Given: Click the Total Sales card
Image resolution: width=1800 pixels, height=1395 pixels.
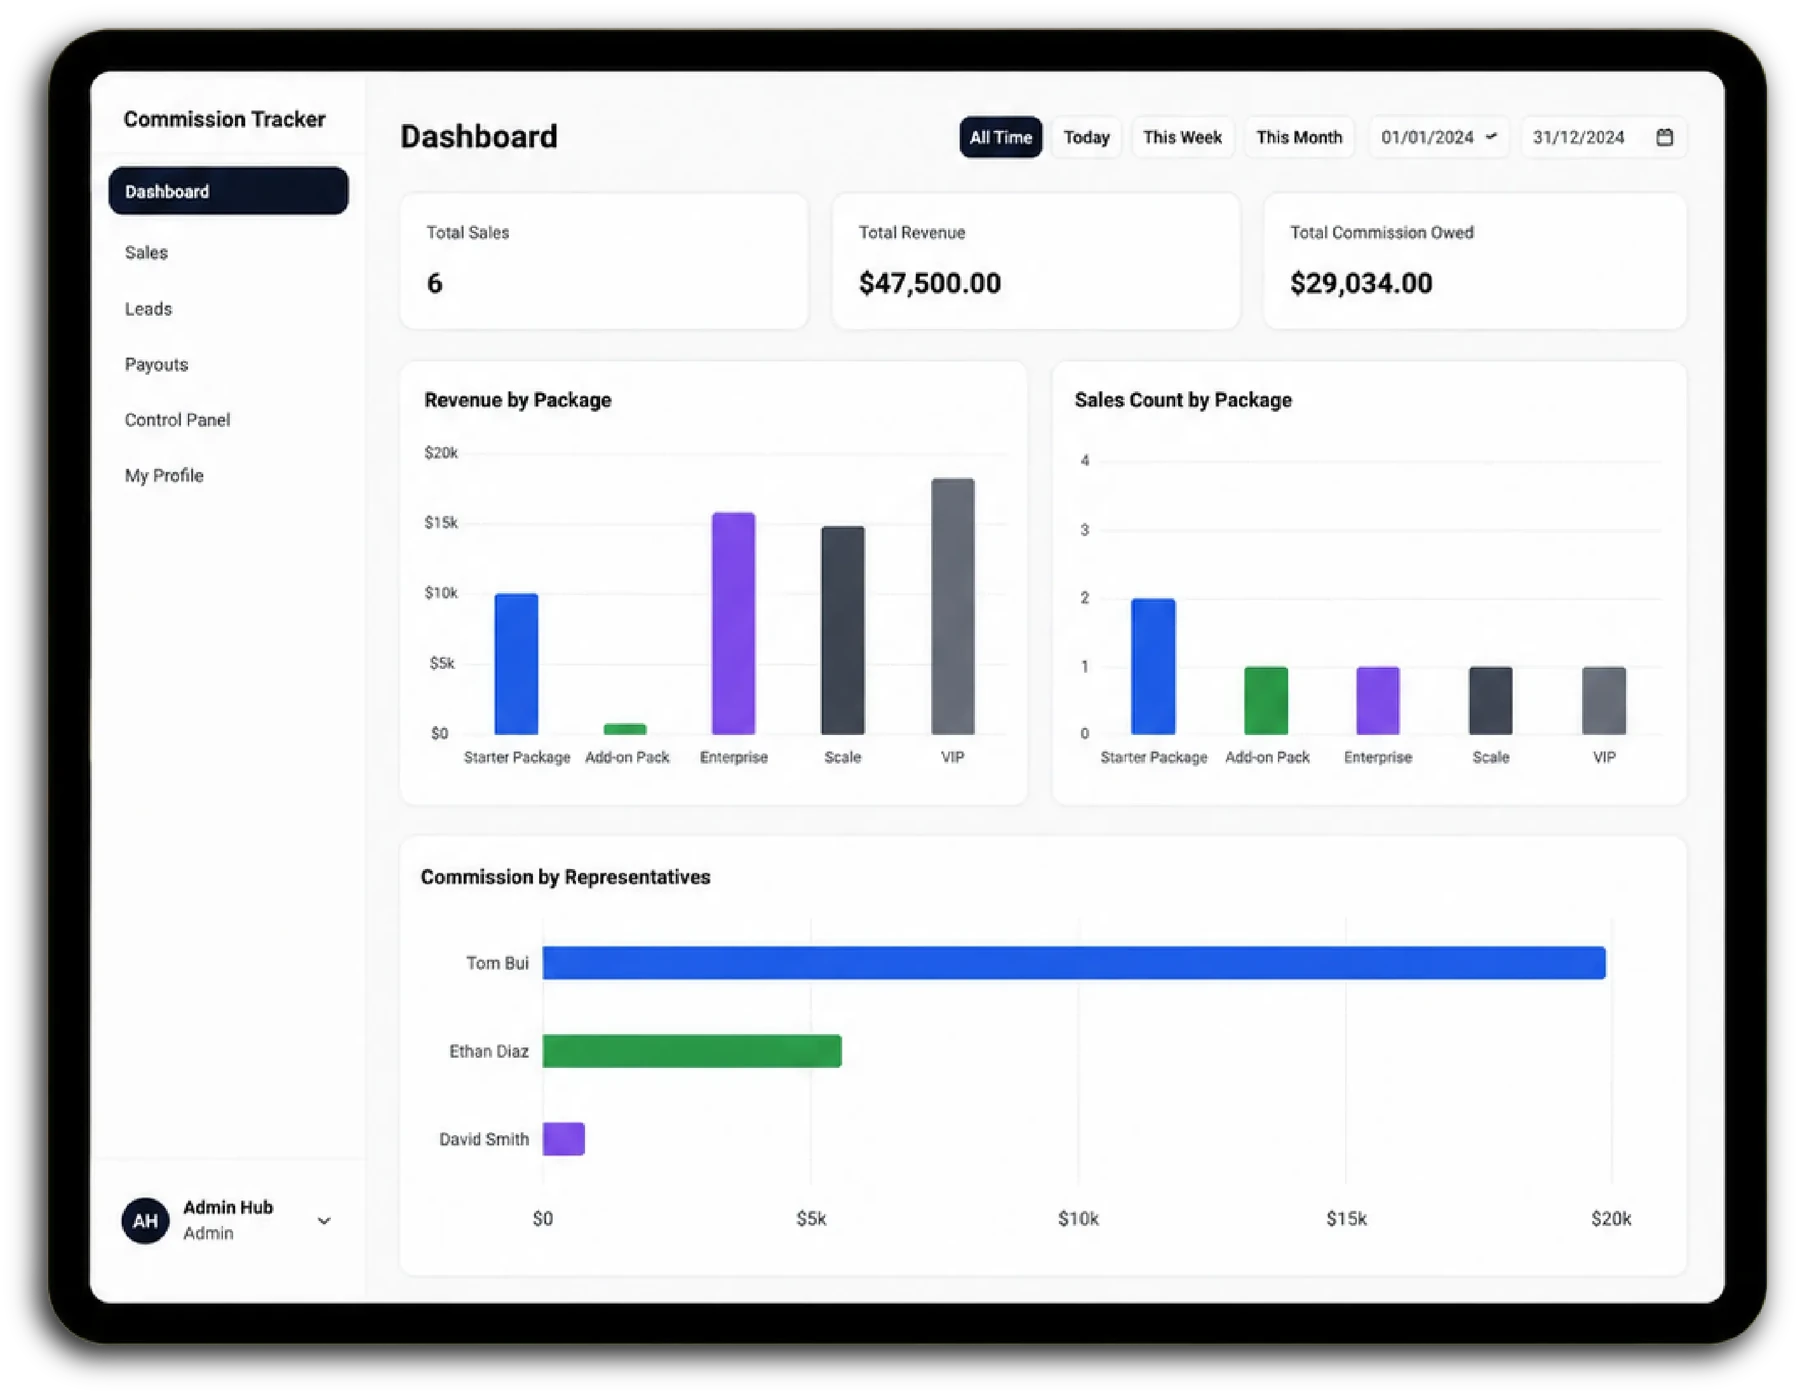Looking at the screenshot, I should pyautogui.click(x=604, y=261).
